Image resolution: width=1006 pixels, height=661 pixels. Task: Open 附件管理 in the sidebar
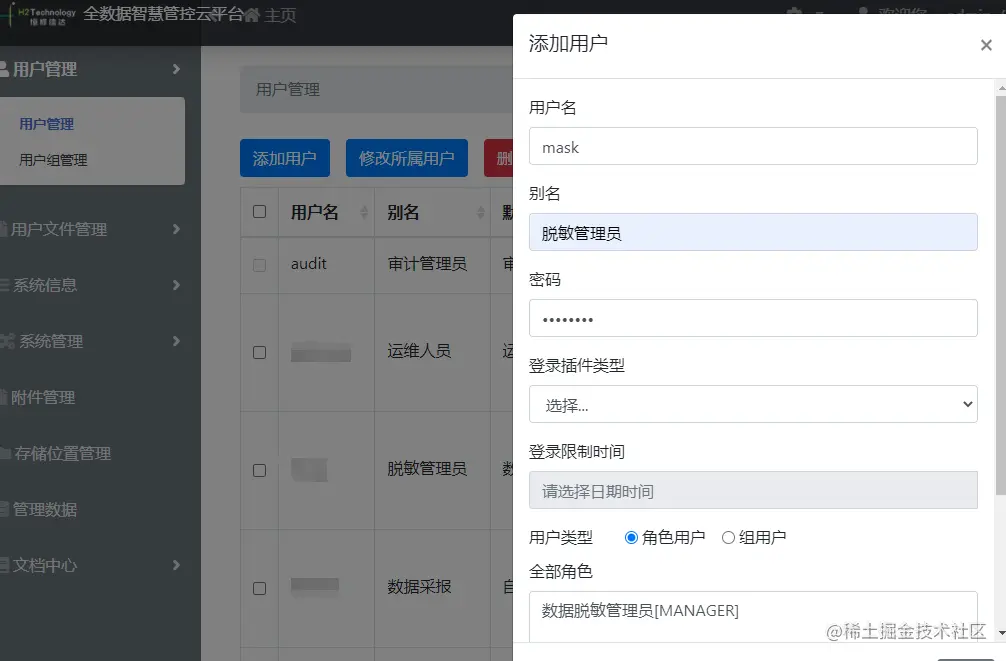point(43,397)
